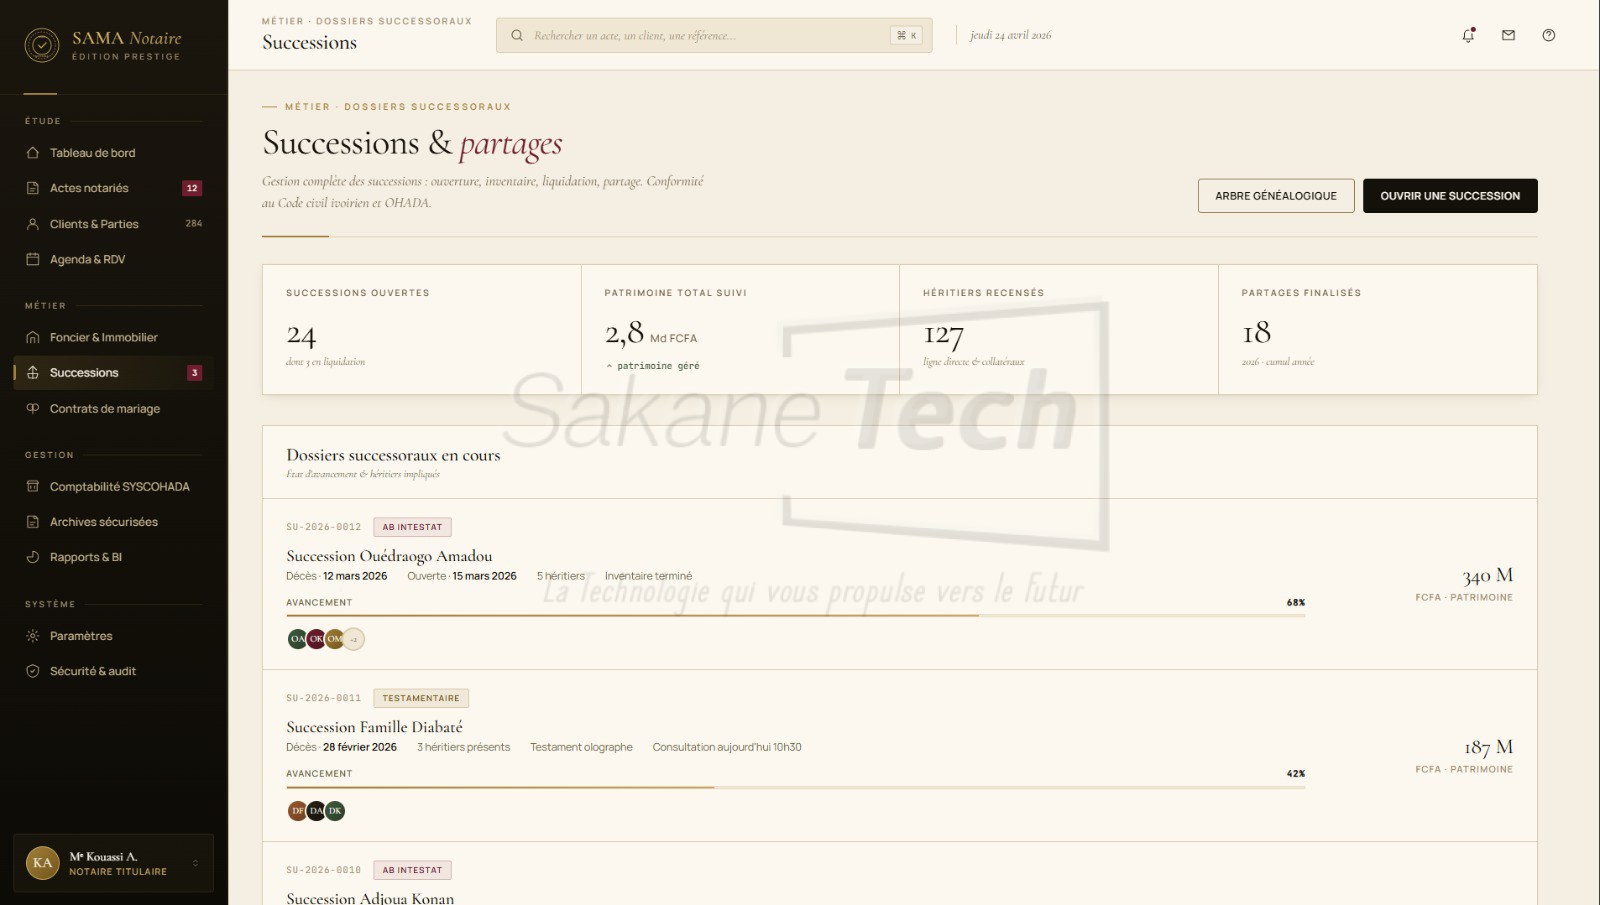
Task: Open Agenda & RDV section
Action: click(113, 259)
